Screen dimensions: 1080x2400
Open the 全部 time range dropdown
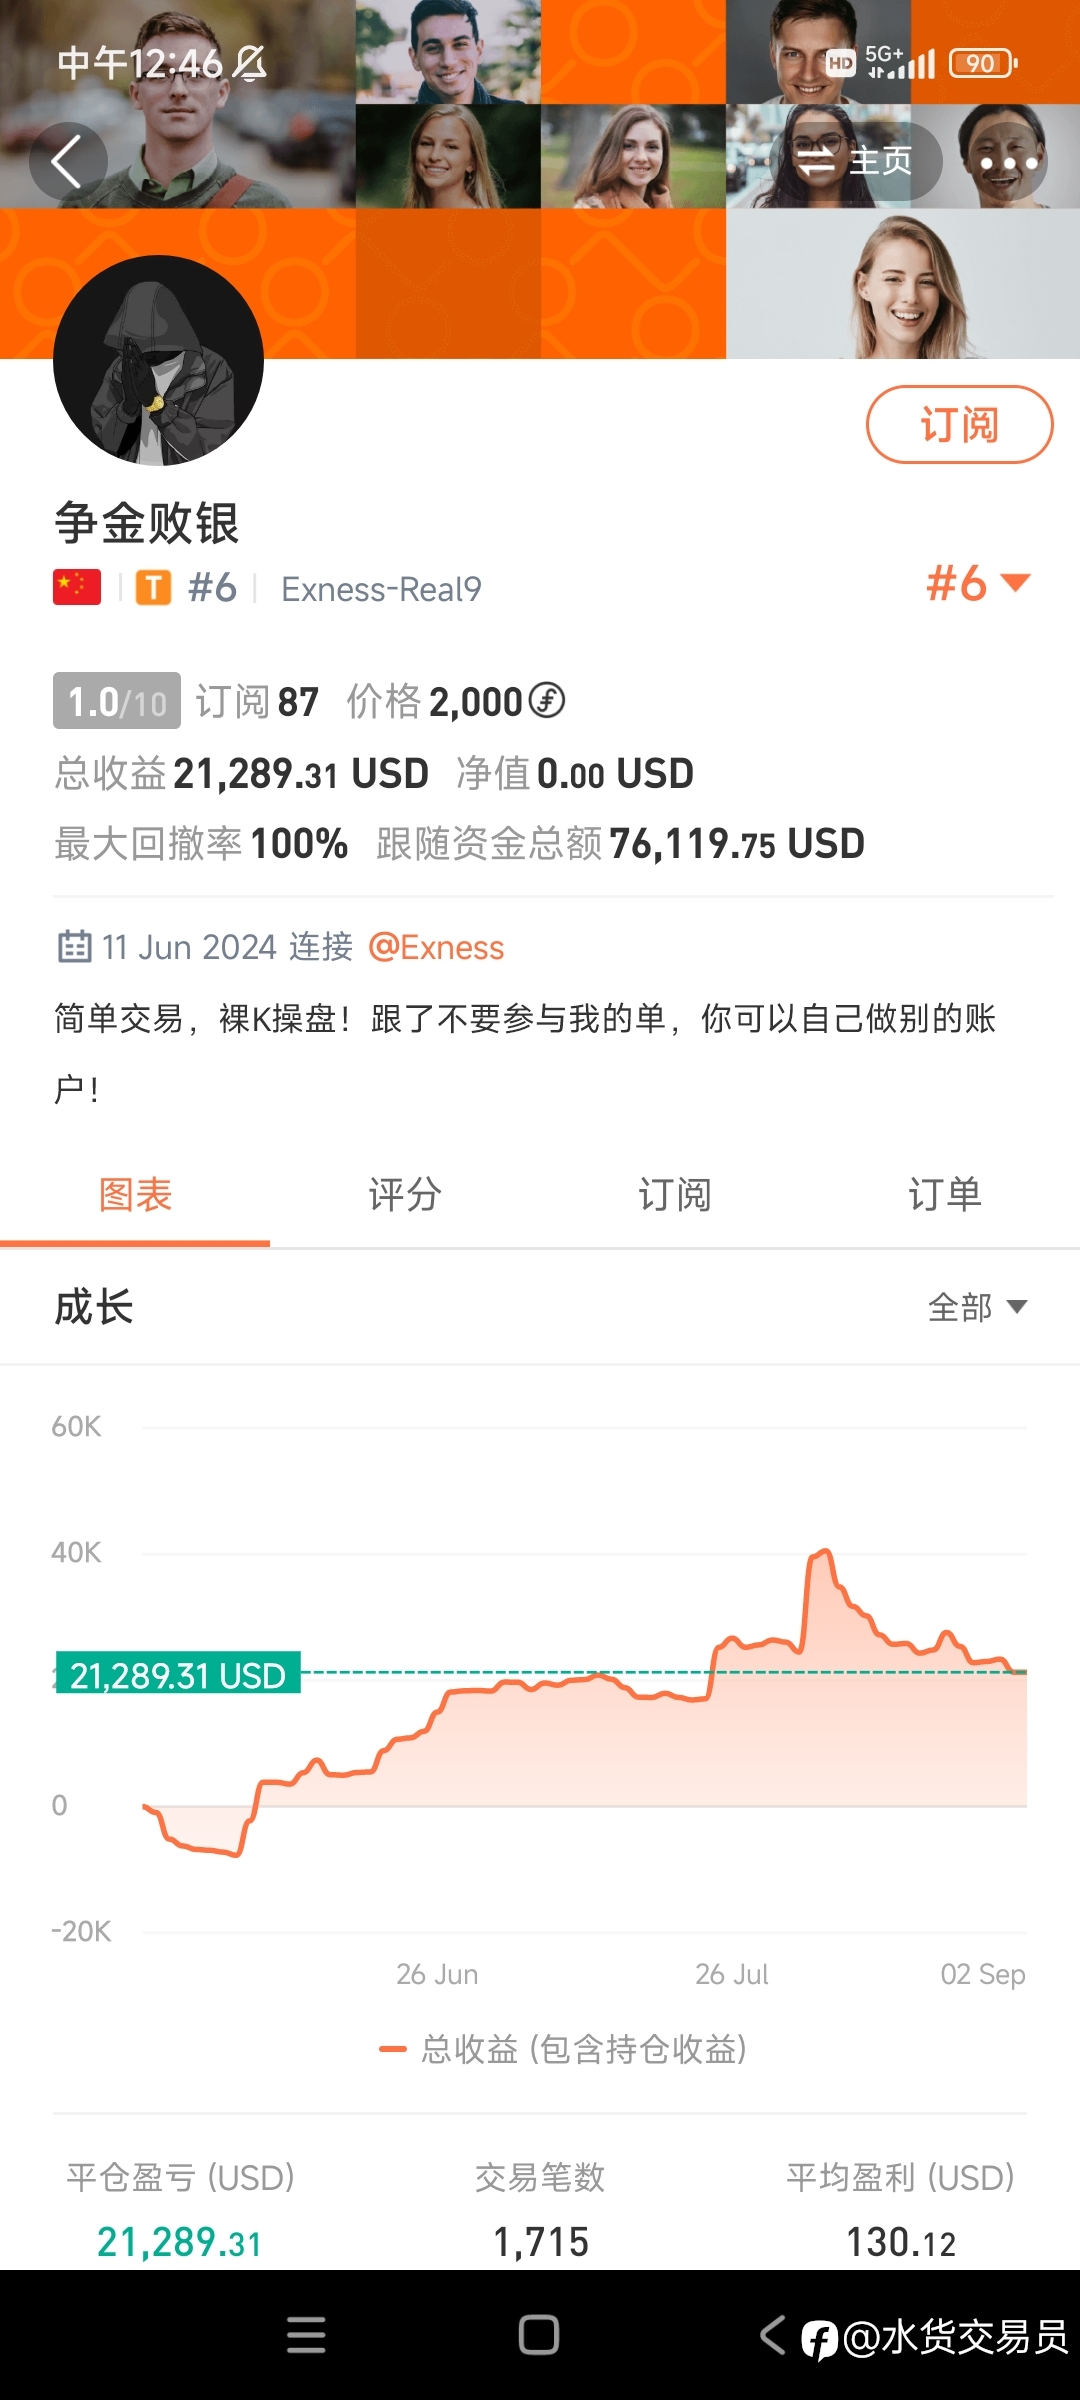tap(977, 1307)
